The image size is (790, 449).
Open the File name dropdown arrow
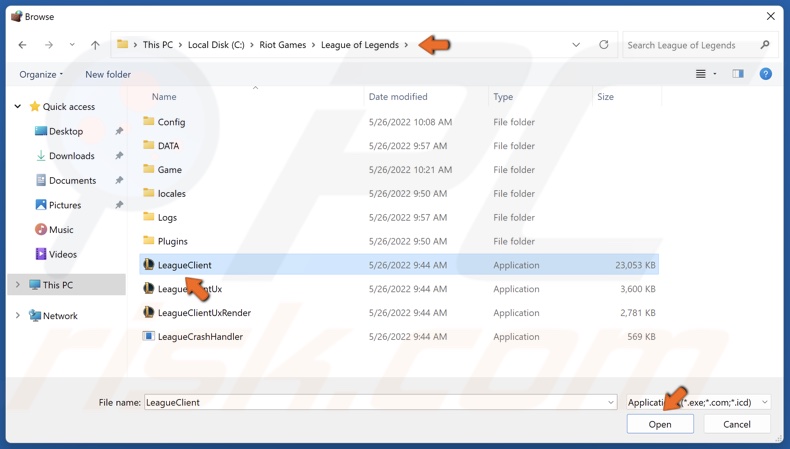[x=611, y=402]
